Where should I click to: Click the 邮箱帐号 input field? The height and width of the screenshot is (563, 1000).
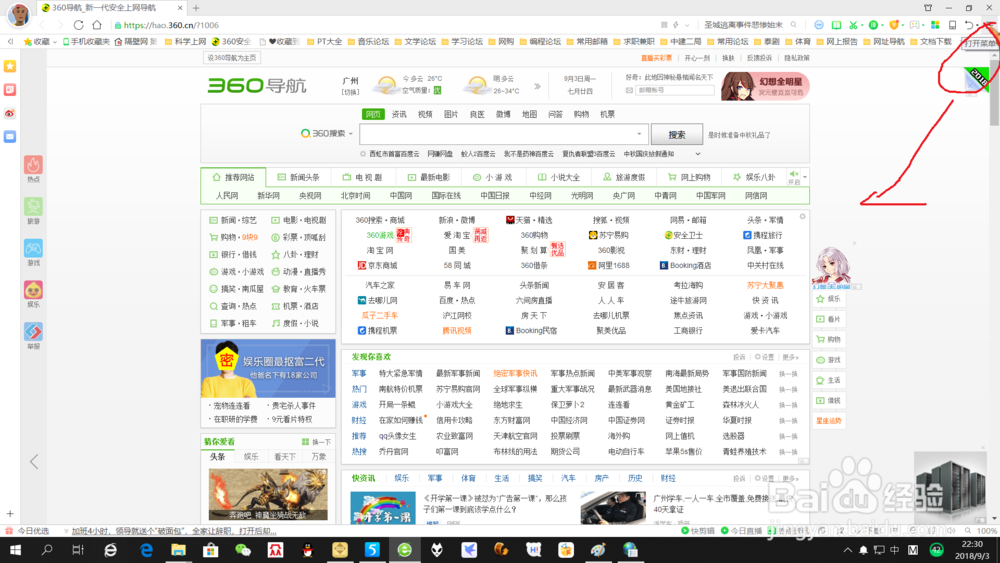pyautogui.click(x=675, y=91)
